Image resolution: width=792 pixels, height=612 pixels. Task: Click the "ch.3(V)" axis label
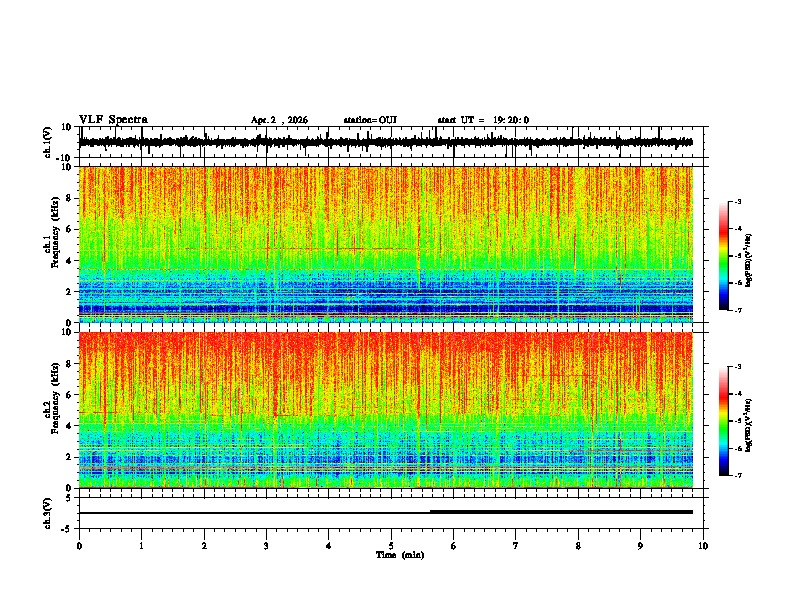click(48, 514)
